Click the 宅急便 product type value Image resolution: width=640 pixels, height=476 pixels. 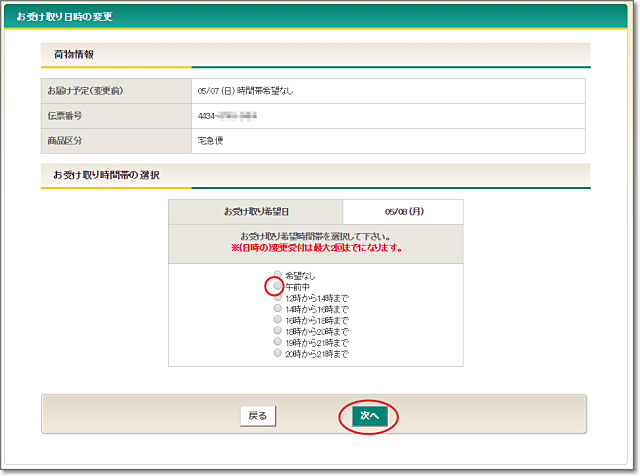(x=212, y=140)
